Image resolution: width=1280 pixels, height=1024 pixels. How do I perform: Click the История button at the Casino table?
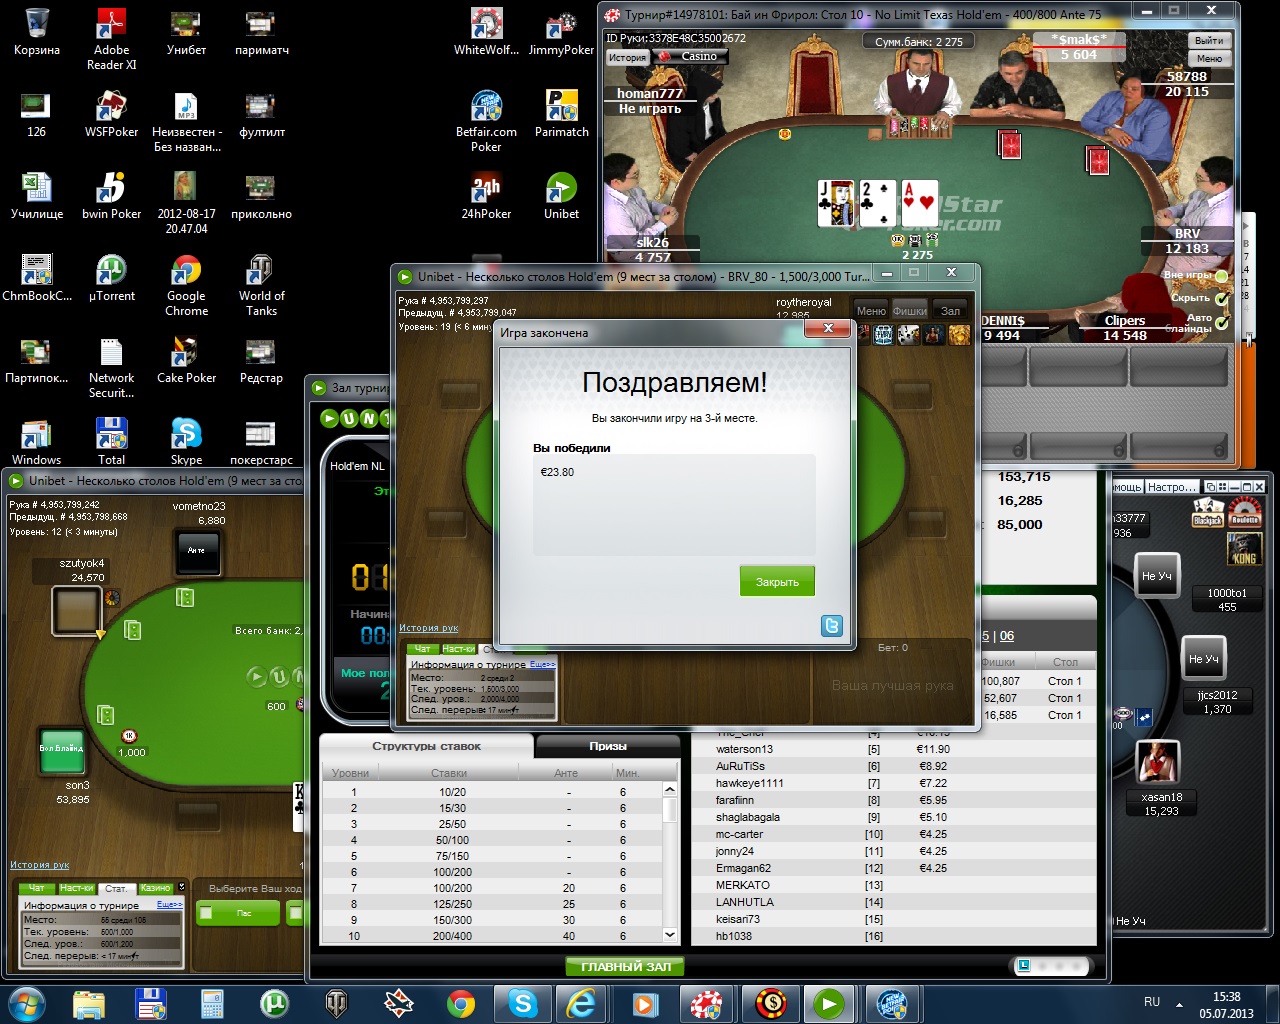coord(628,57)
